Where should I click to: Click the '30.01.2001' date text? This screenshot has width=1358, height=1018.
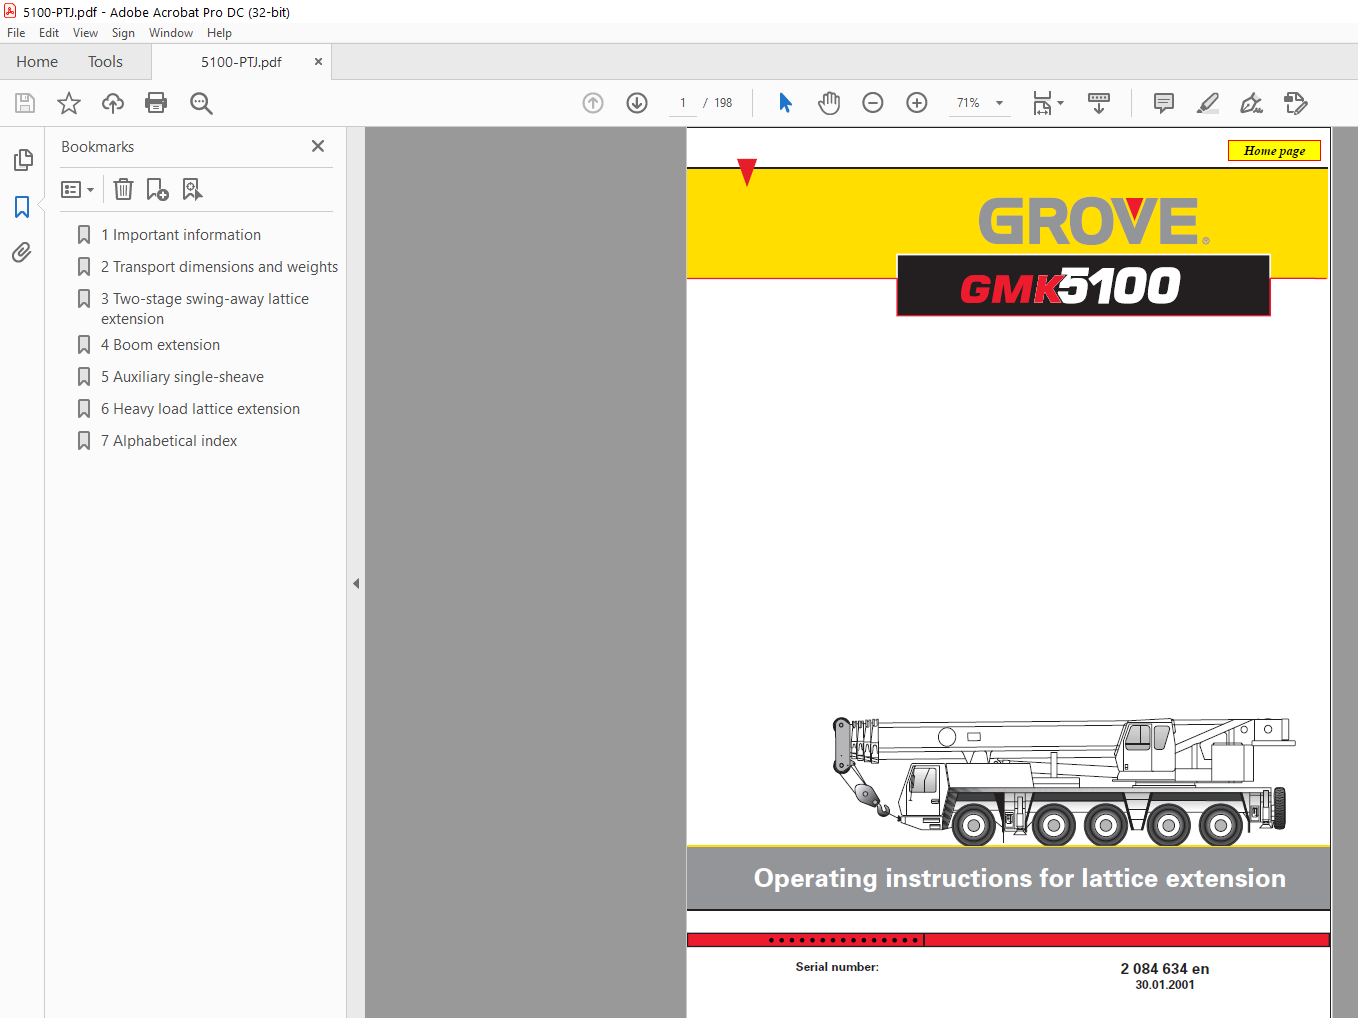point(1164,985)
